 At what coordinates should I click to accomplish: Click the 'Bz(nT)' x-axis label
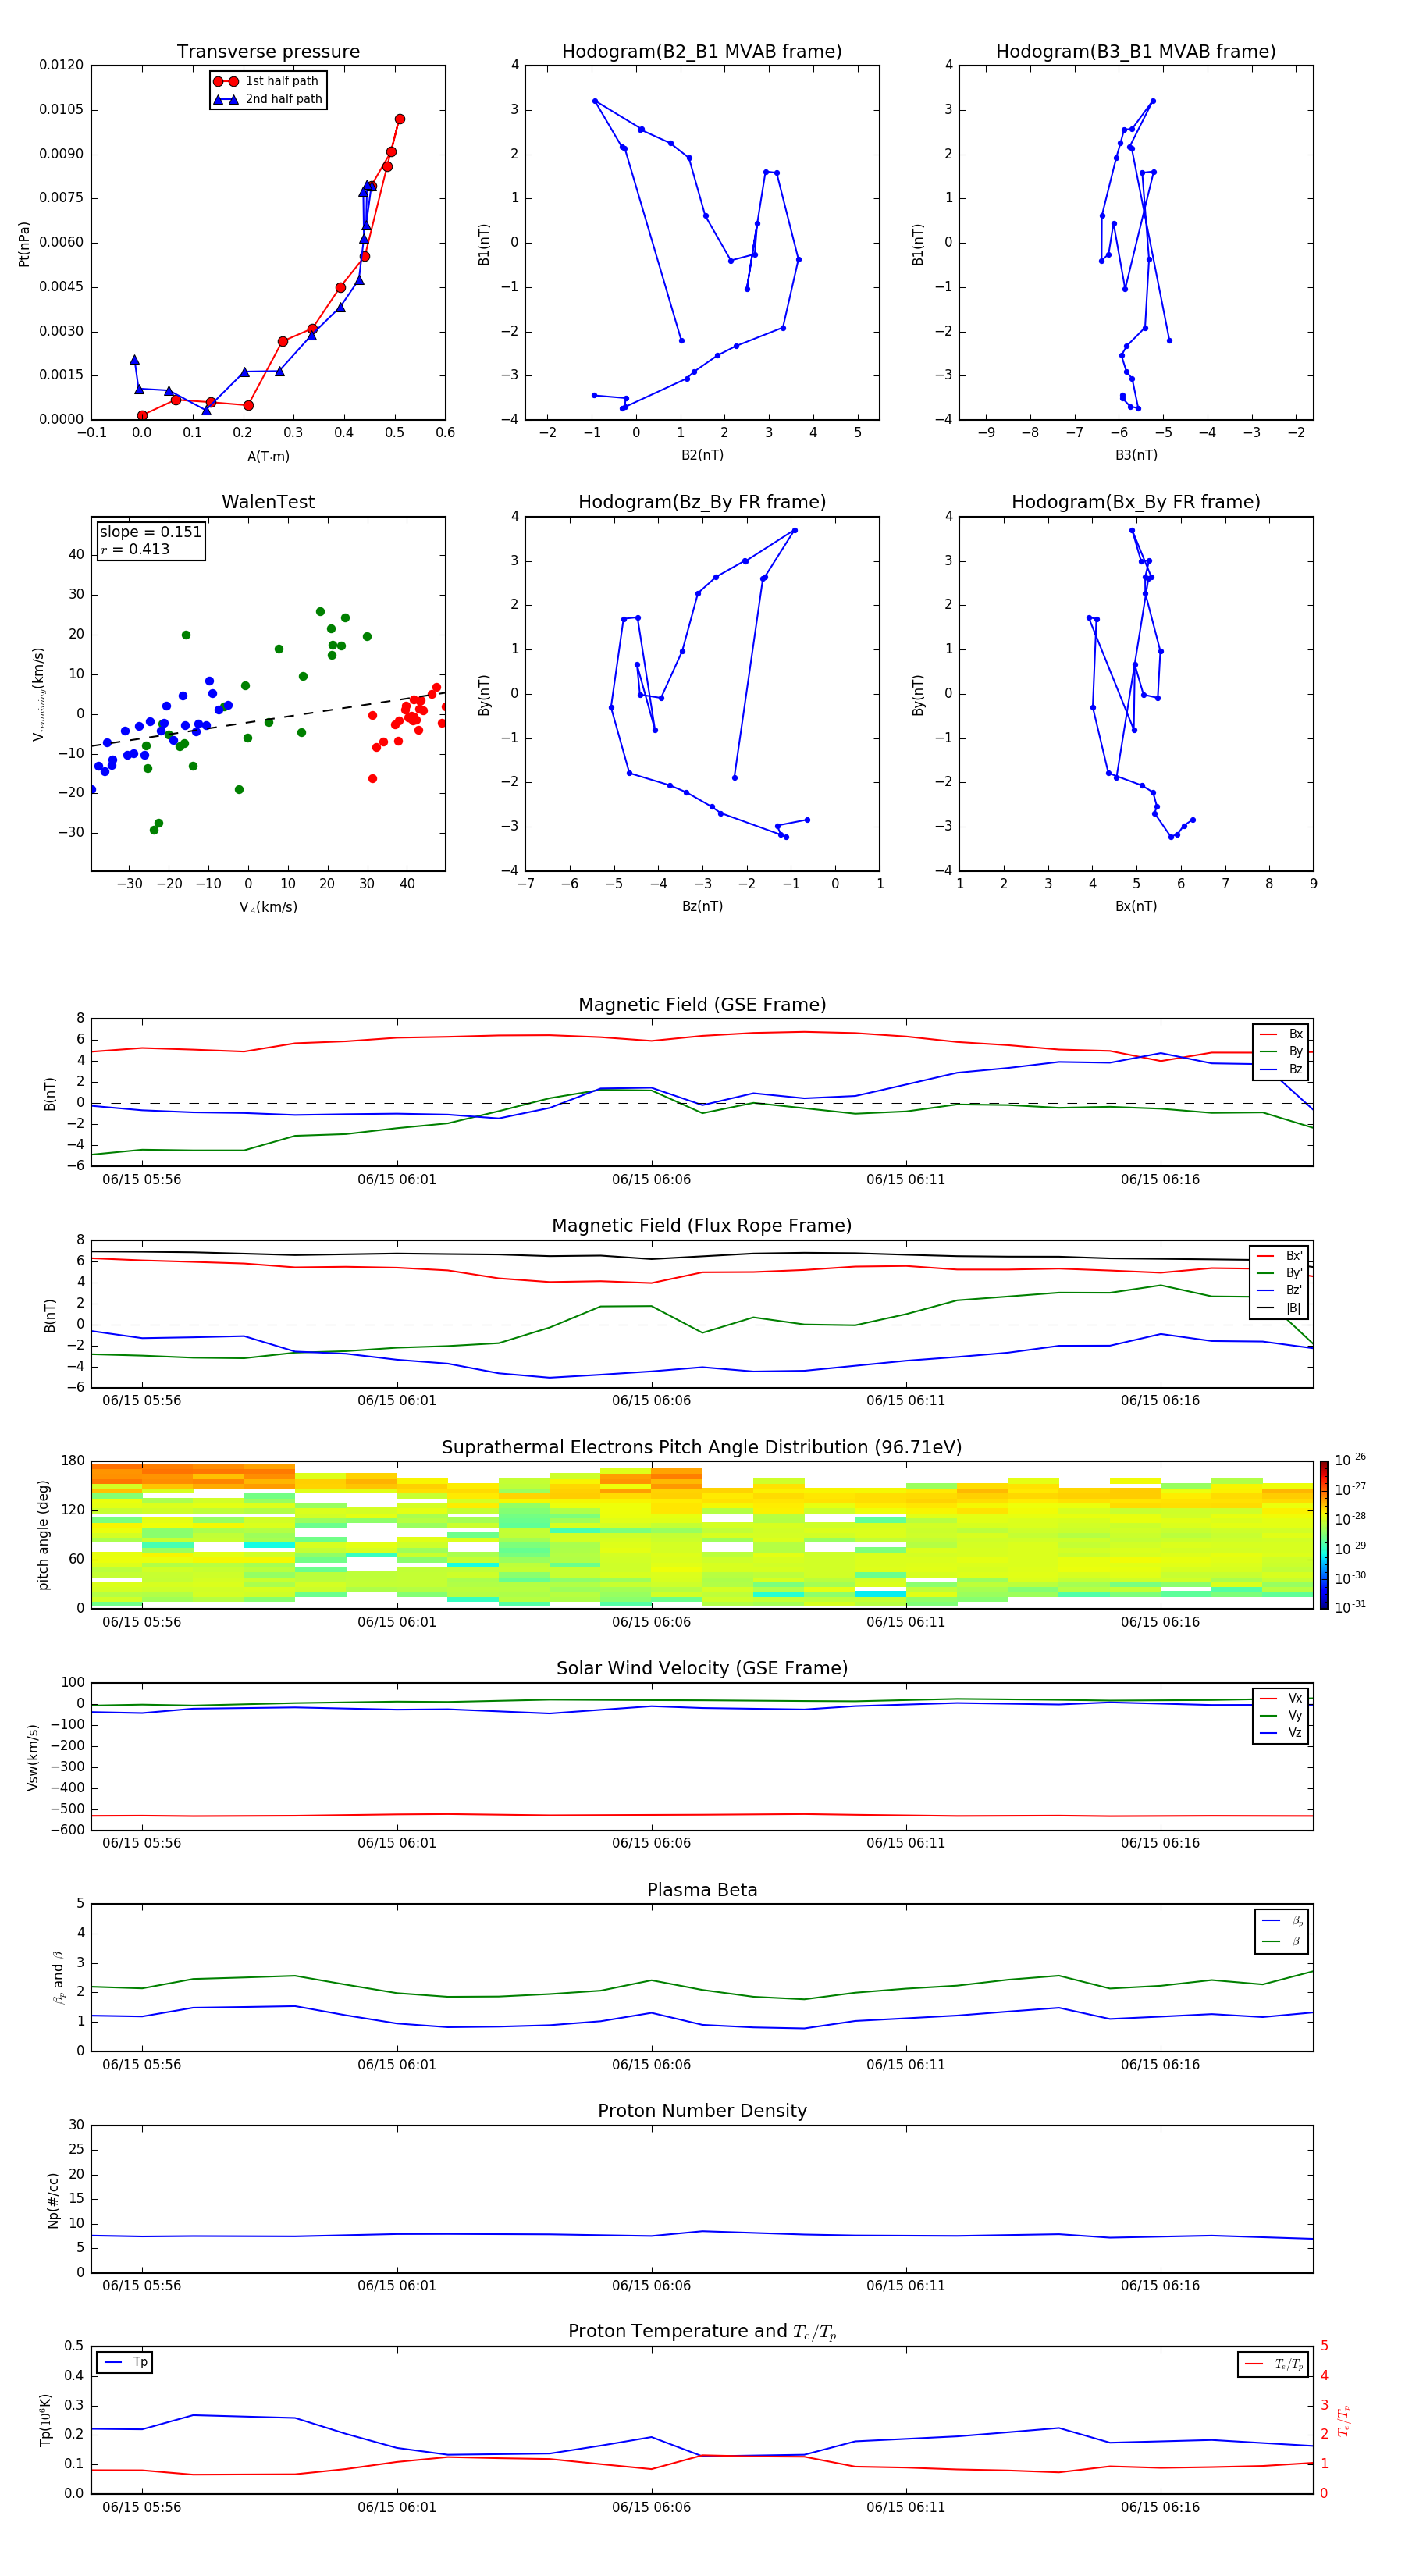[x=702, y=906]
